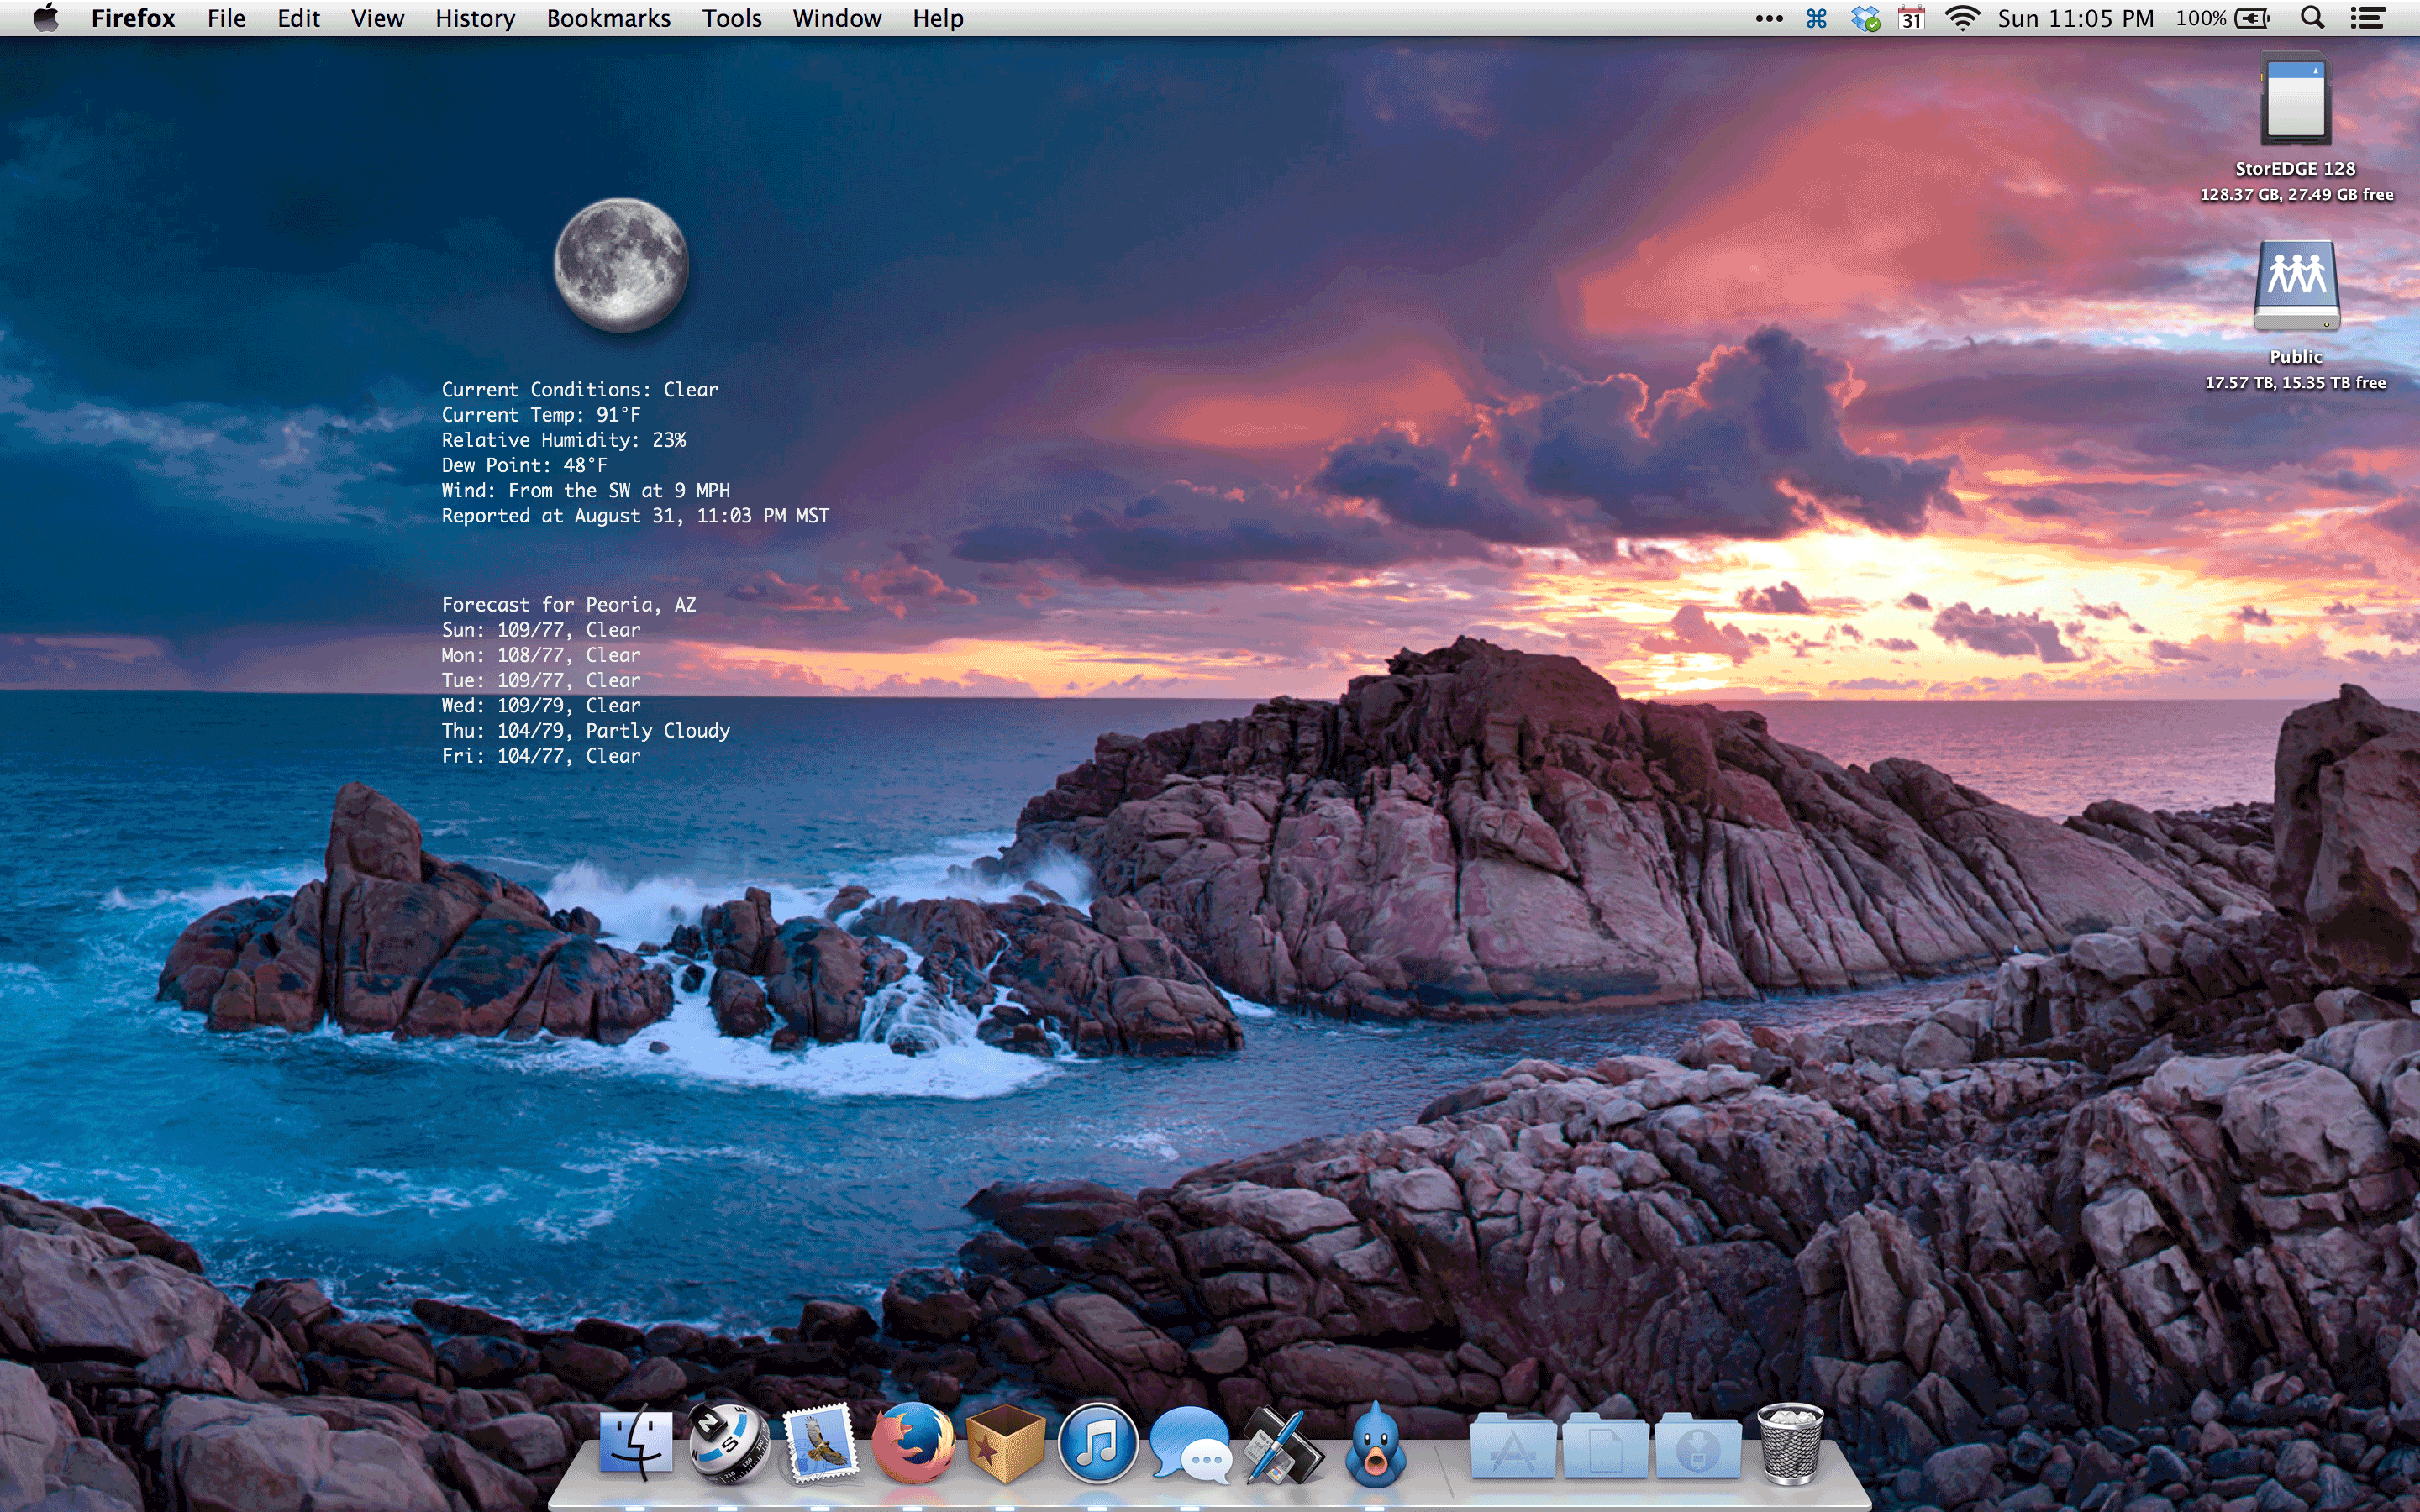
Task: Open the Messages chat bubble icon
Action: tap(1190, 1445)
